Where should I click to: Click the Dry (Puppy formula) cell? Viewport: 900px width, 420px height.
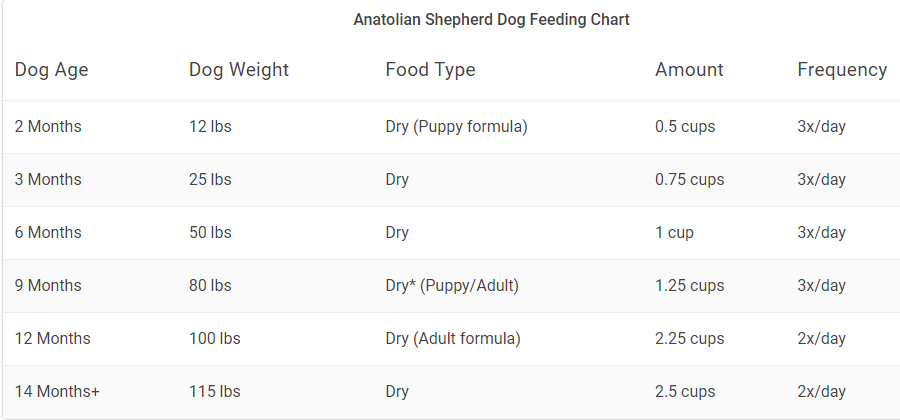tap(456, 127)
